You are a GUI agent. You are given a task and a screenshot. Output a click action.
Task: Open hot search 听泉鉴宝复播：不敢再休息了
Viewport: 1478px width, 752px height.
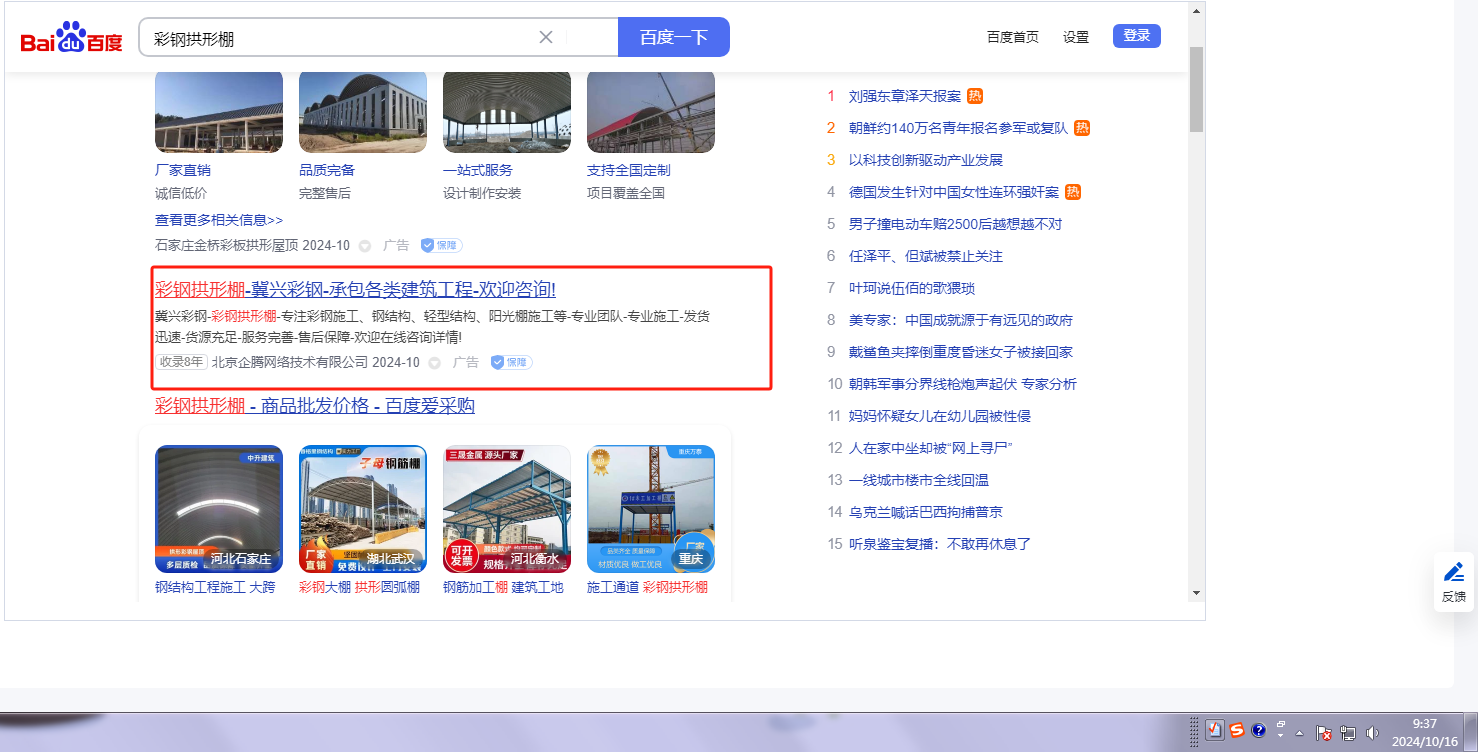pos(940,544)
